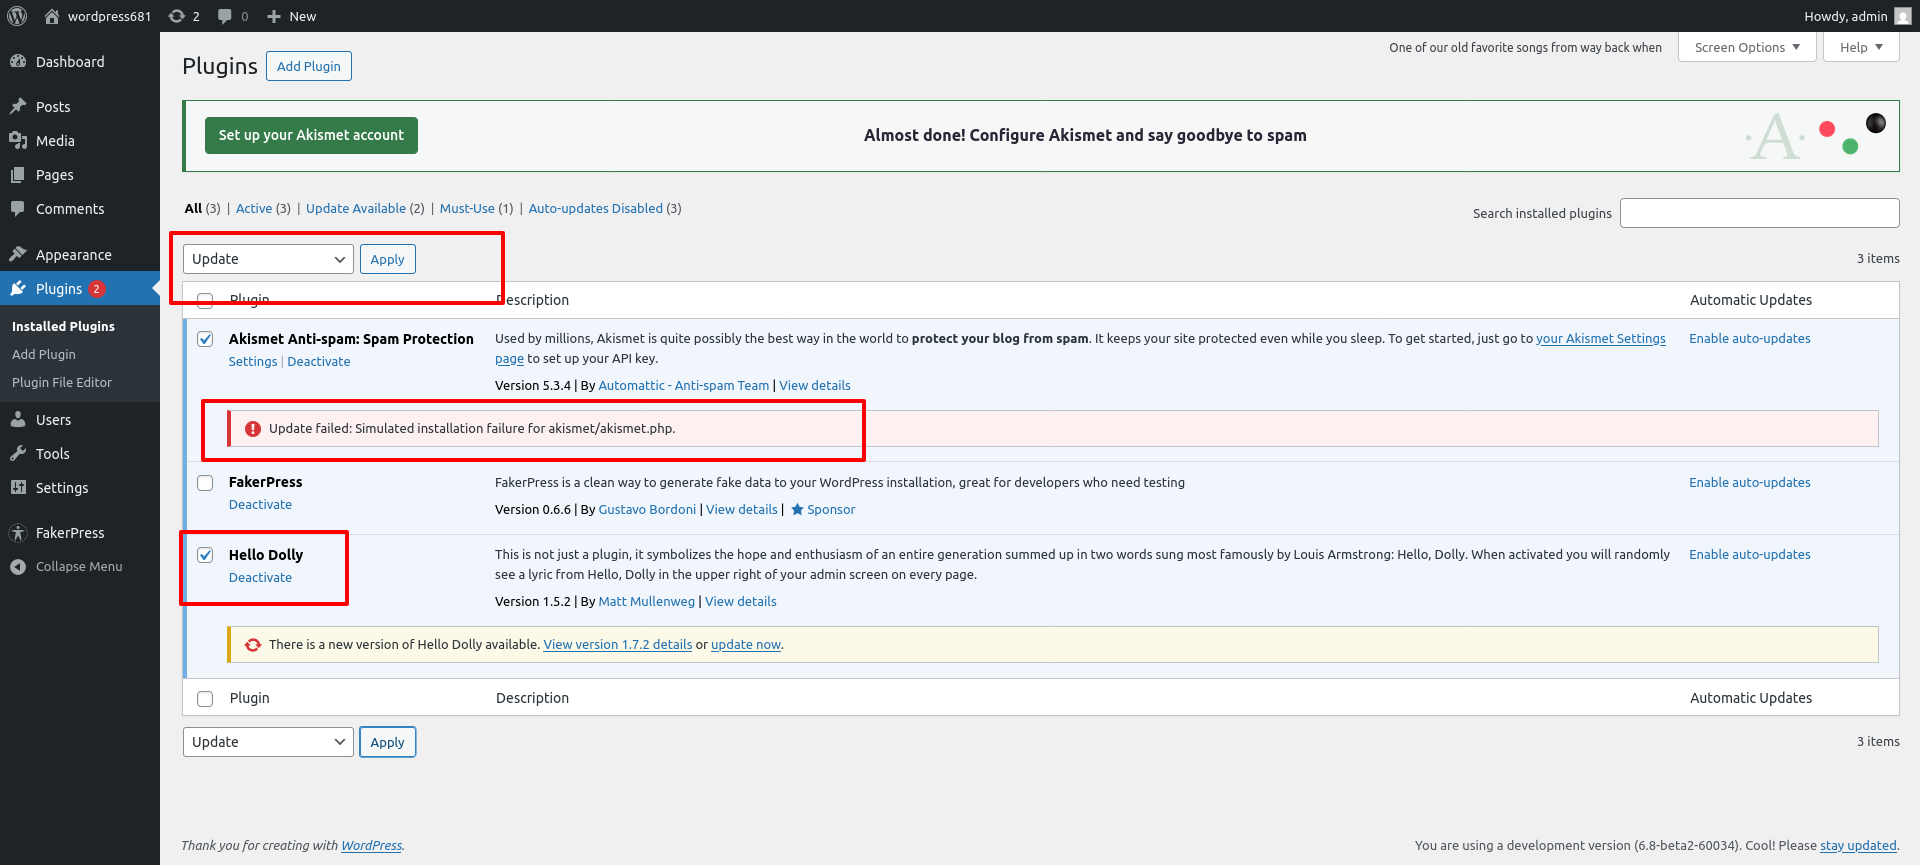Viewport: 1920px width, 865px height.
Task: Enable auto-updates for FakerPress
Action: coord(1750,483)
